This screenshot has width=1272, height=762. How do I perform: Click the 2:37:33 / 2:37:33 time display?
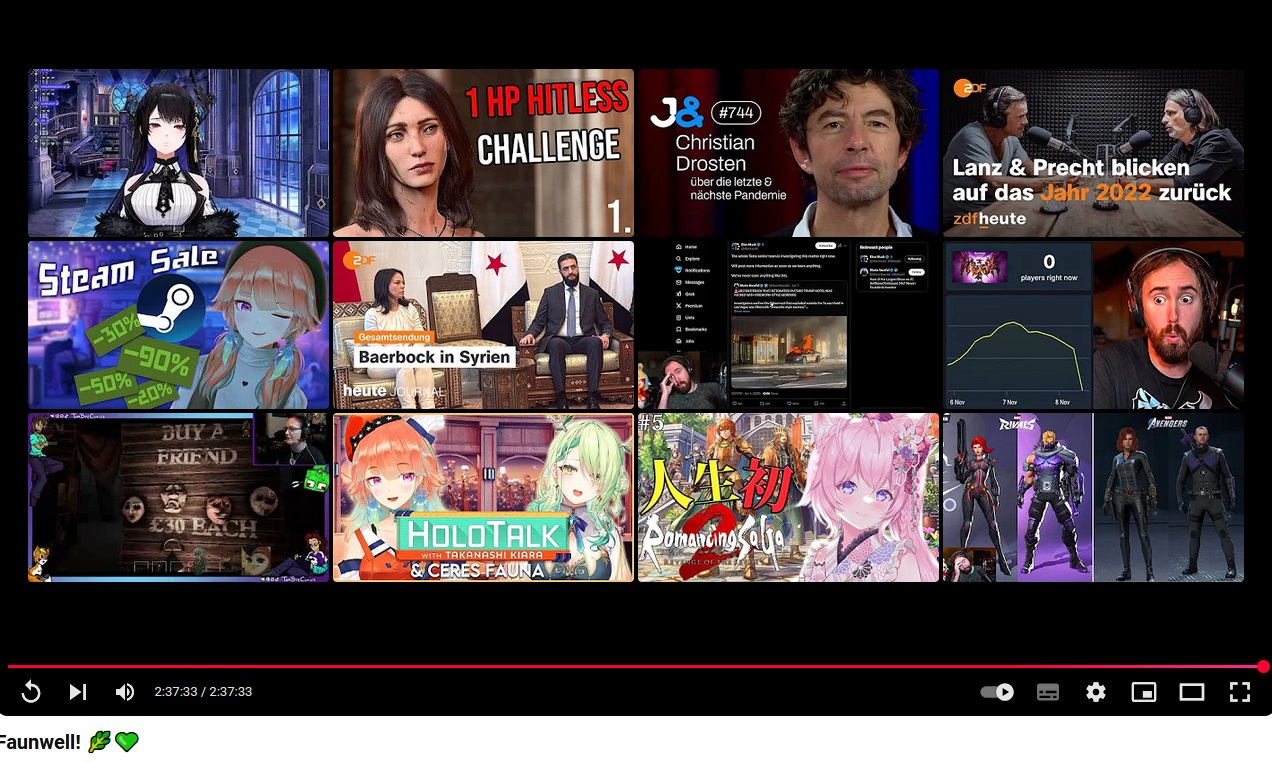(x=203, y=692)
